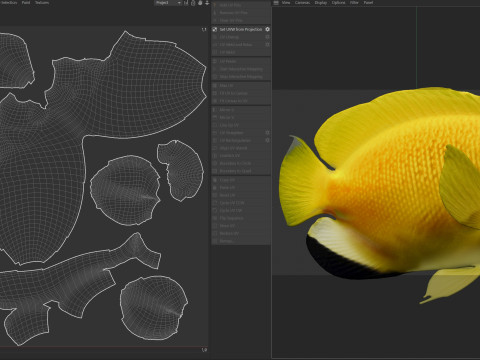Image resolution: width=480 pixels, height=360 pixels.
Task: Open the viewport View menu
Action: [286, 3]
